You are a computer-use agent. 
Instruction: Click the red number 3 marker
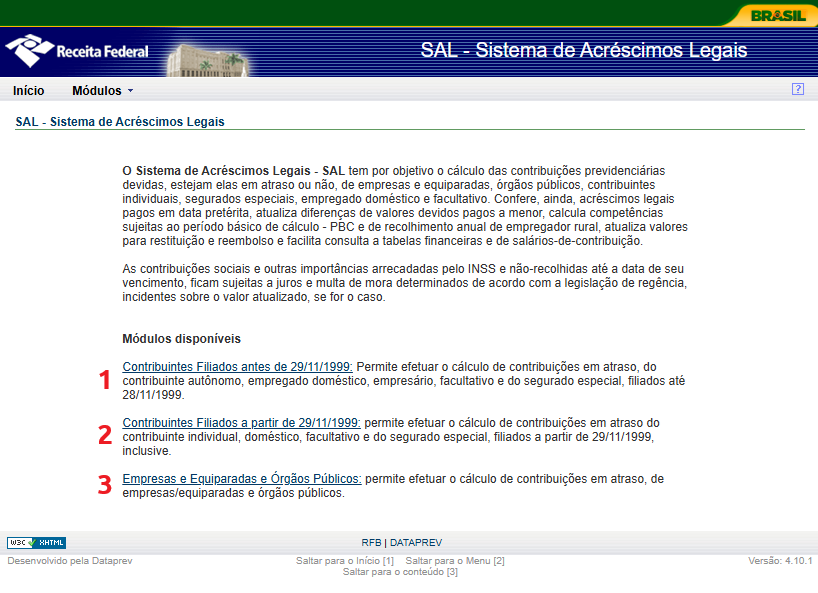pyautogui.click(x=104, y=485)
